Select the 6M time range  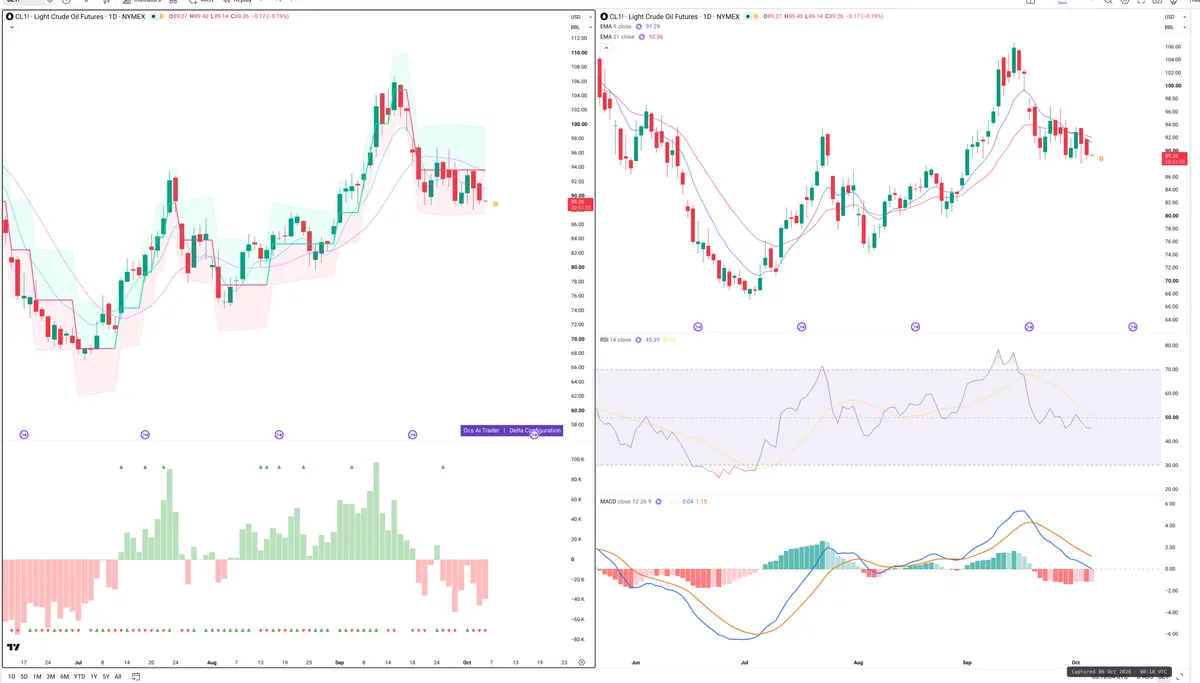click(x=65, y=677)
